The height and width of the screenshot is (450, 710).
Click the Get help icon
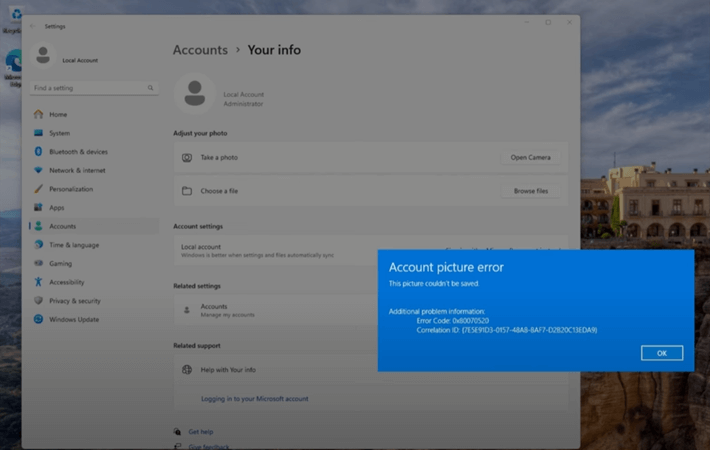pyautogui.click(x=178, y=431)
